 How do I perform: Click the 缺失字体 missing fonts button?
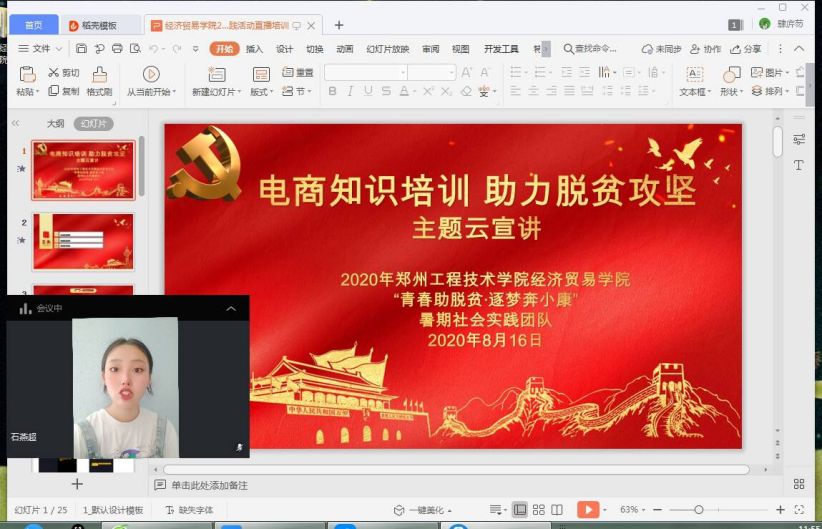coord(189,510)
